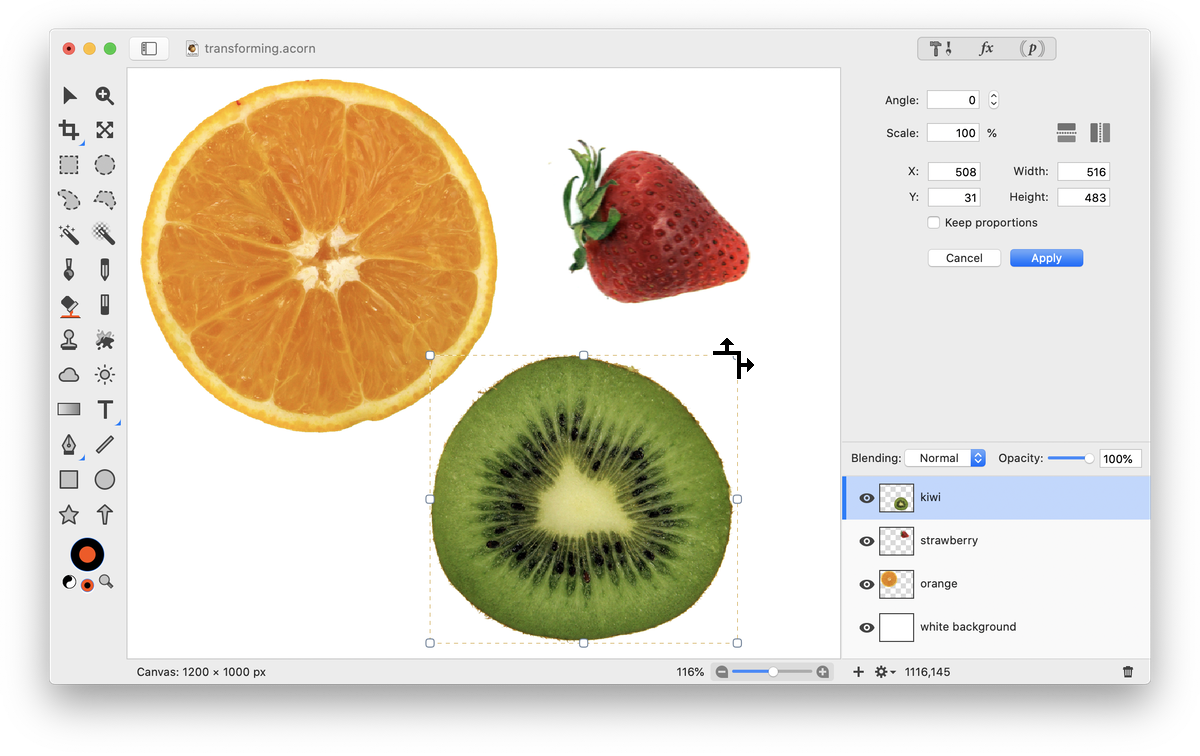This screenshot has height=756, width=1200.
Task: Select the pencil drawing tool
Action: 104,269
